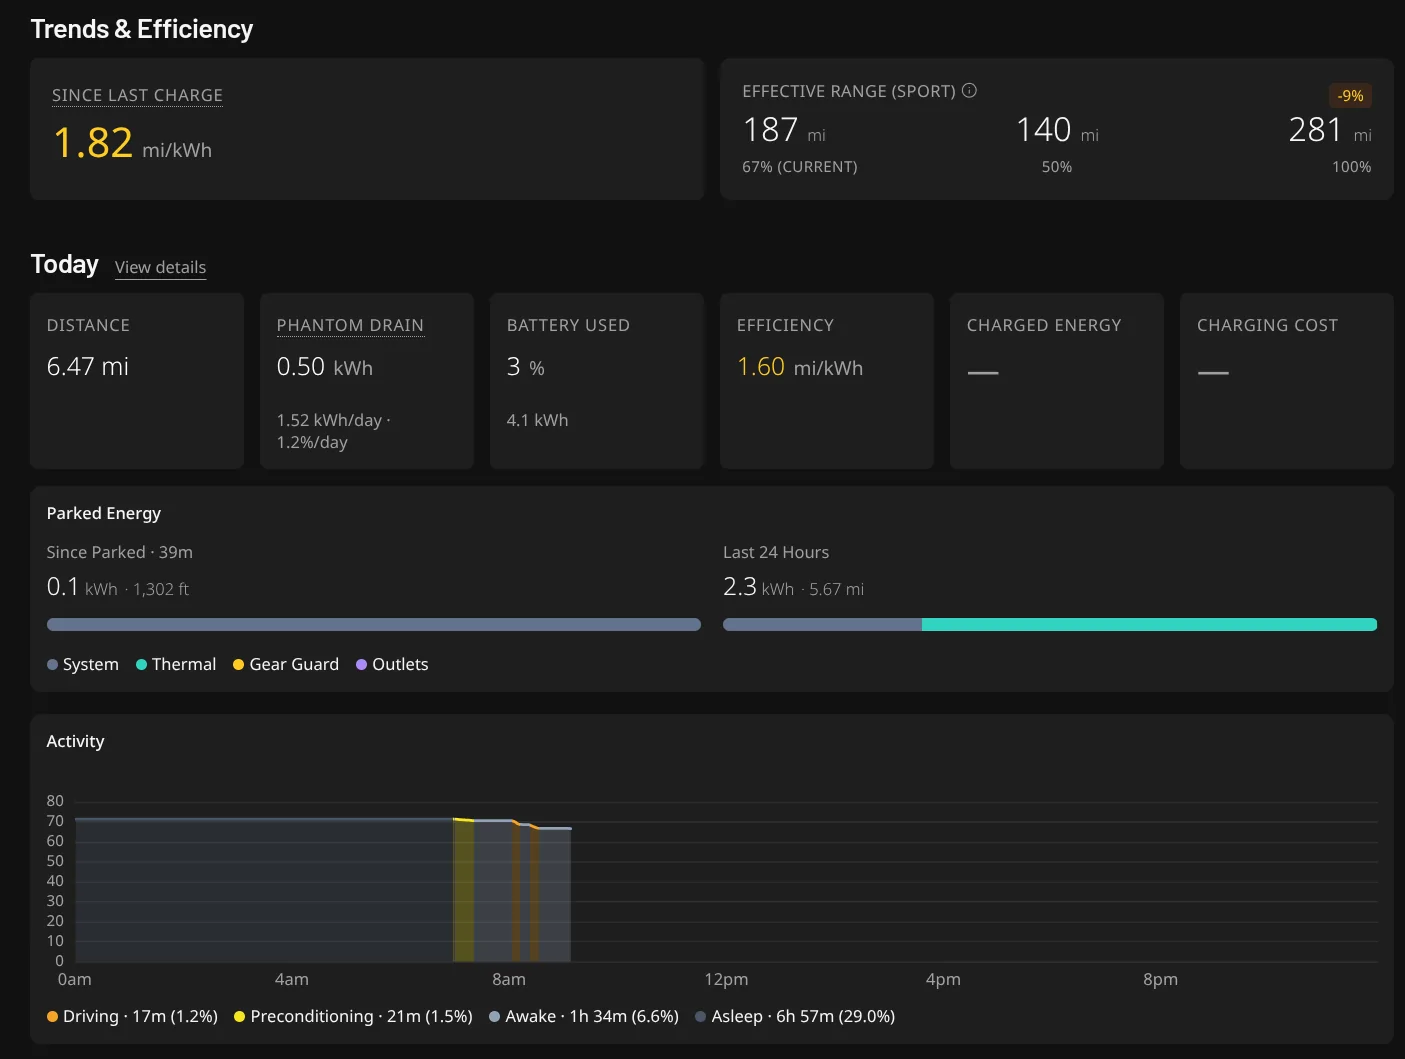Click the Awake legend marker
Image resolution: width=1405 pixels, height=1059 pixels.
tap(495, 1017)
